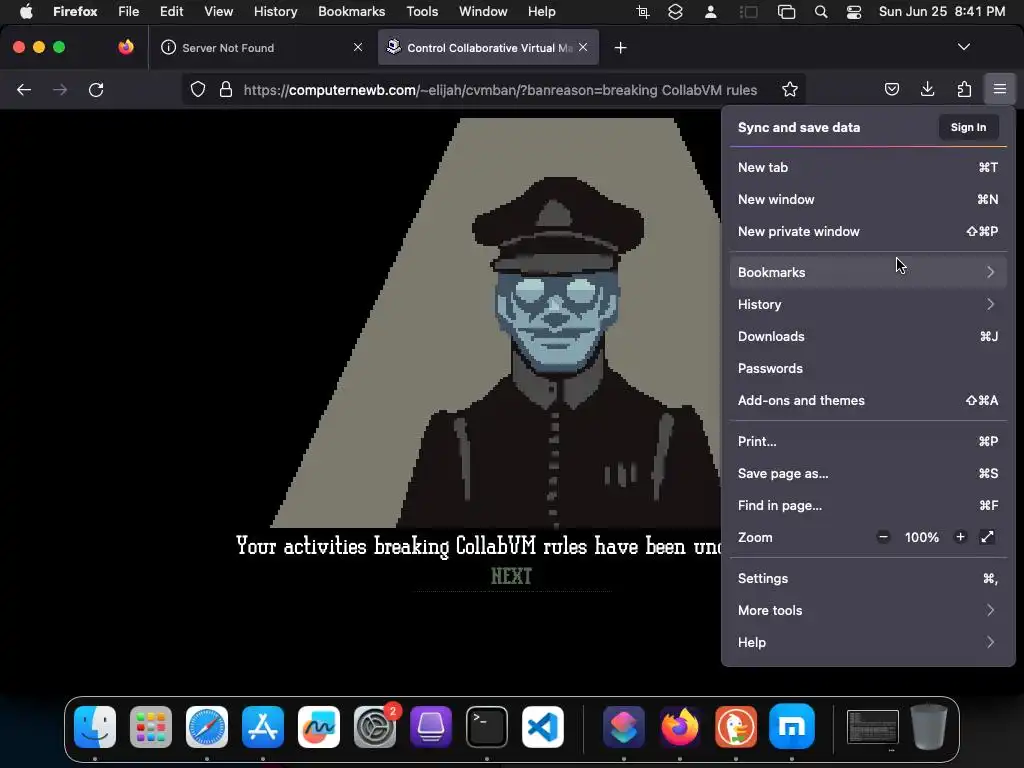Open the Apple menu
Viewport: 1024px width, 768px height.
coord(26,12)
